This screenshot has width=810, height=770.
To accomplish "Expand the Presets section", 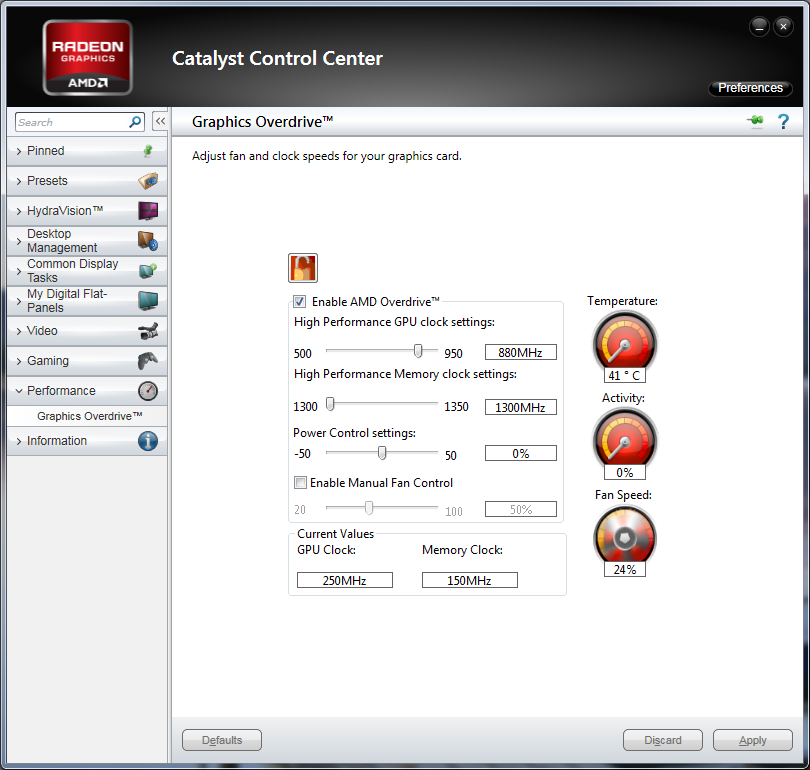I will click(87, 181).
